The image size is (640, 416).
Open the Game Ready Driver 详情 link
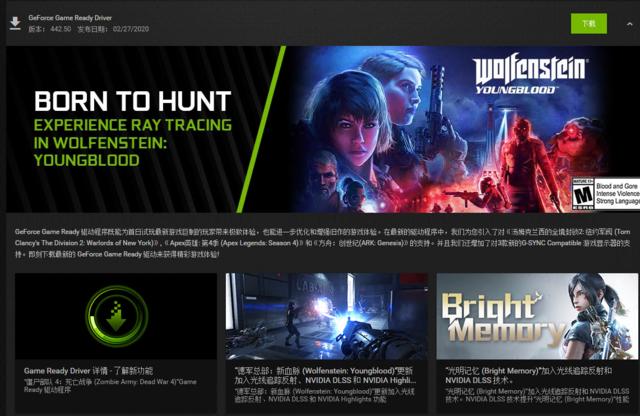pos(88,371)
